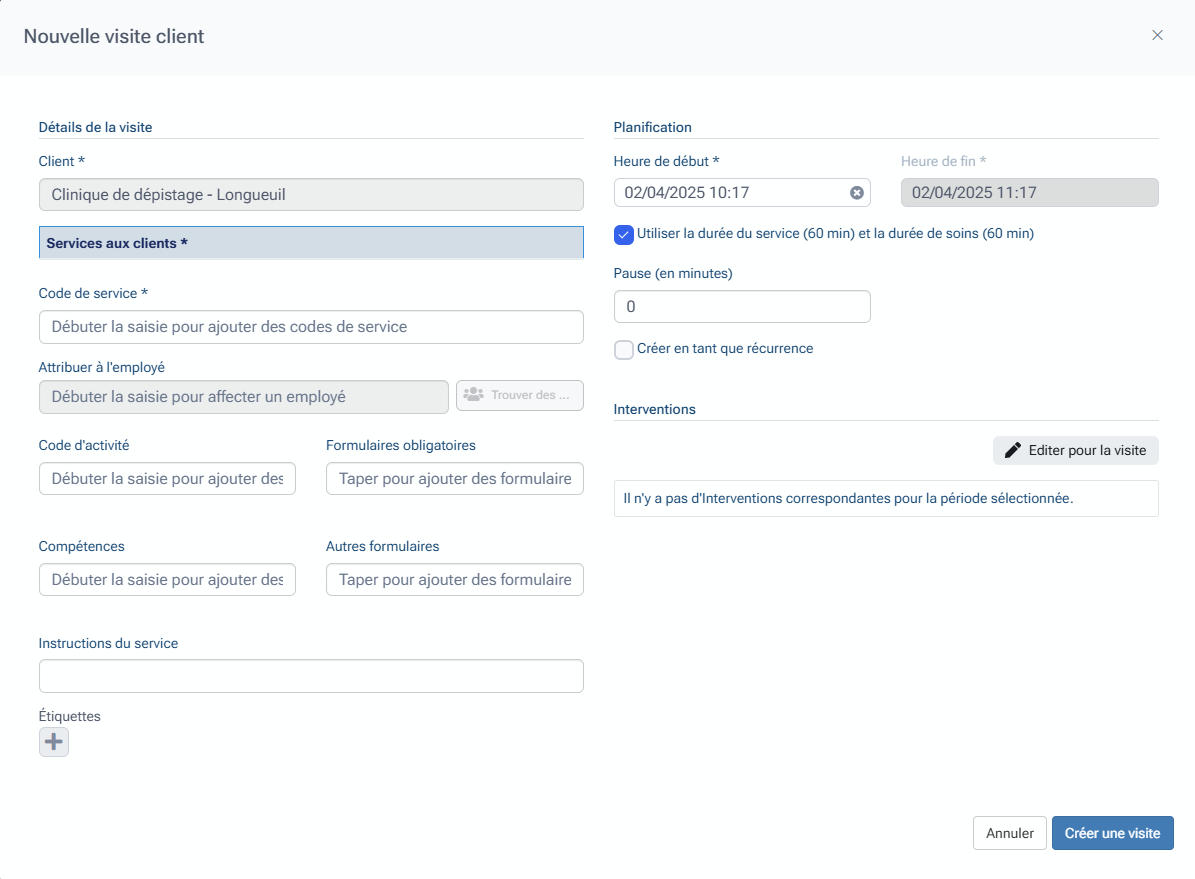Open the Compétences selector
This screenshot has width=1195, height=879.
point(167,580)
